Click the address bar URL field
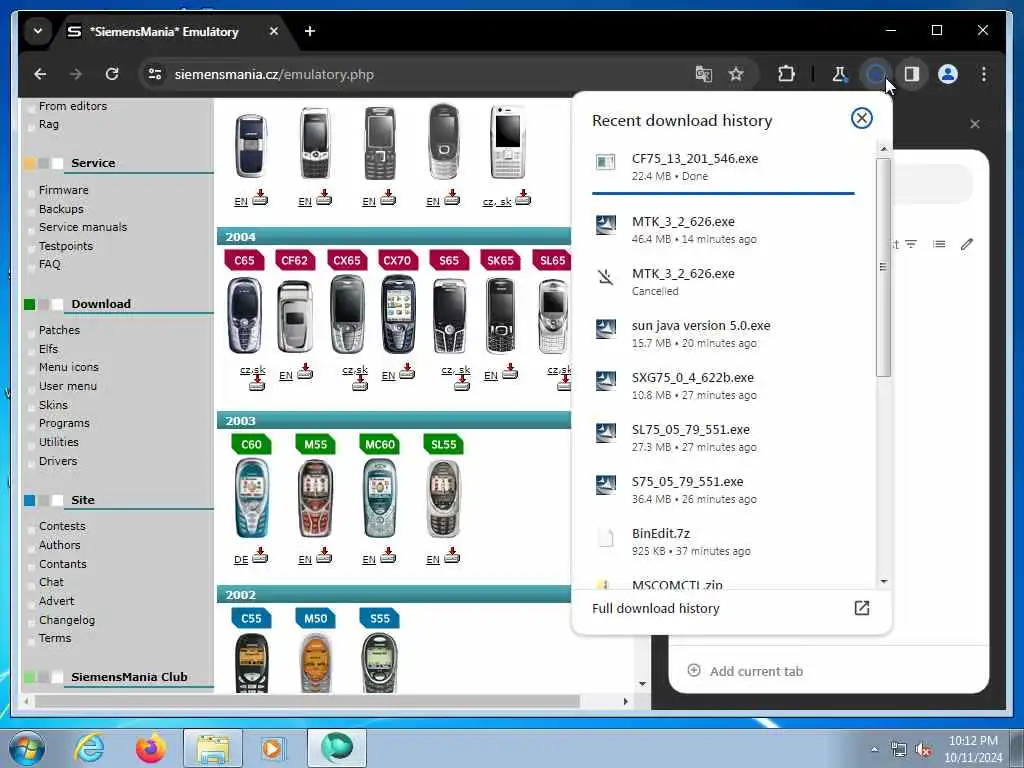This screenshot has width=1024, height=768. tap(418, 74)
